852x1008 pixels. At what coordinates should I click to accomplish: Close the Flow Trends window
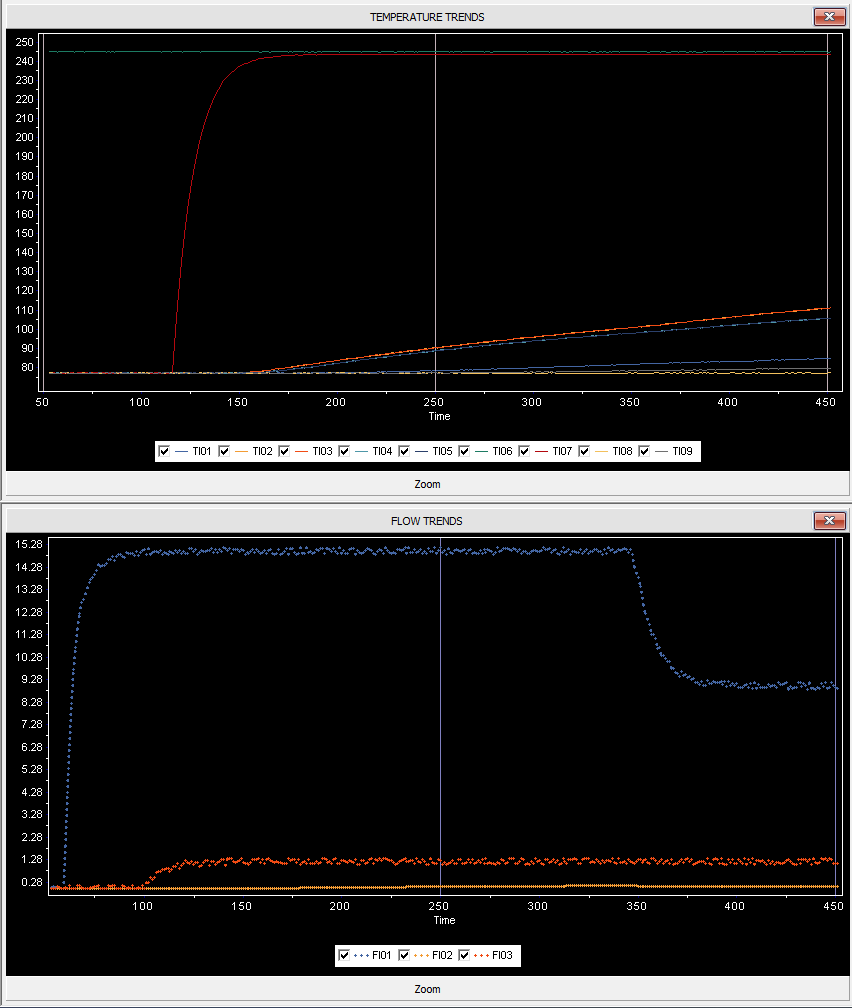829,521
